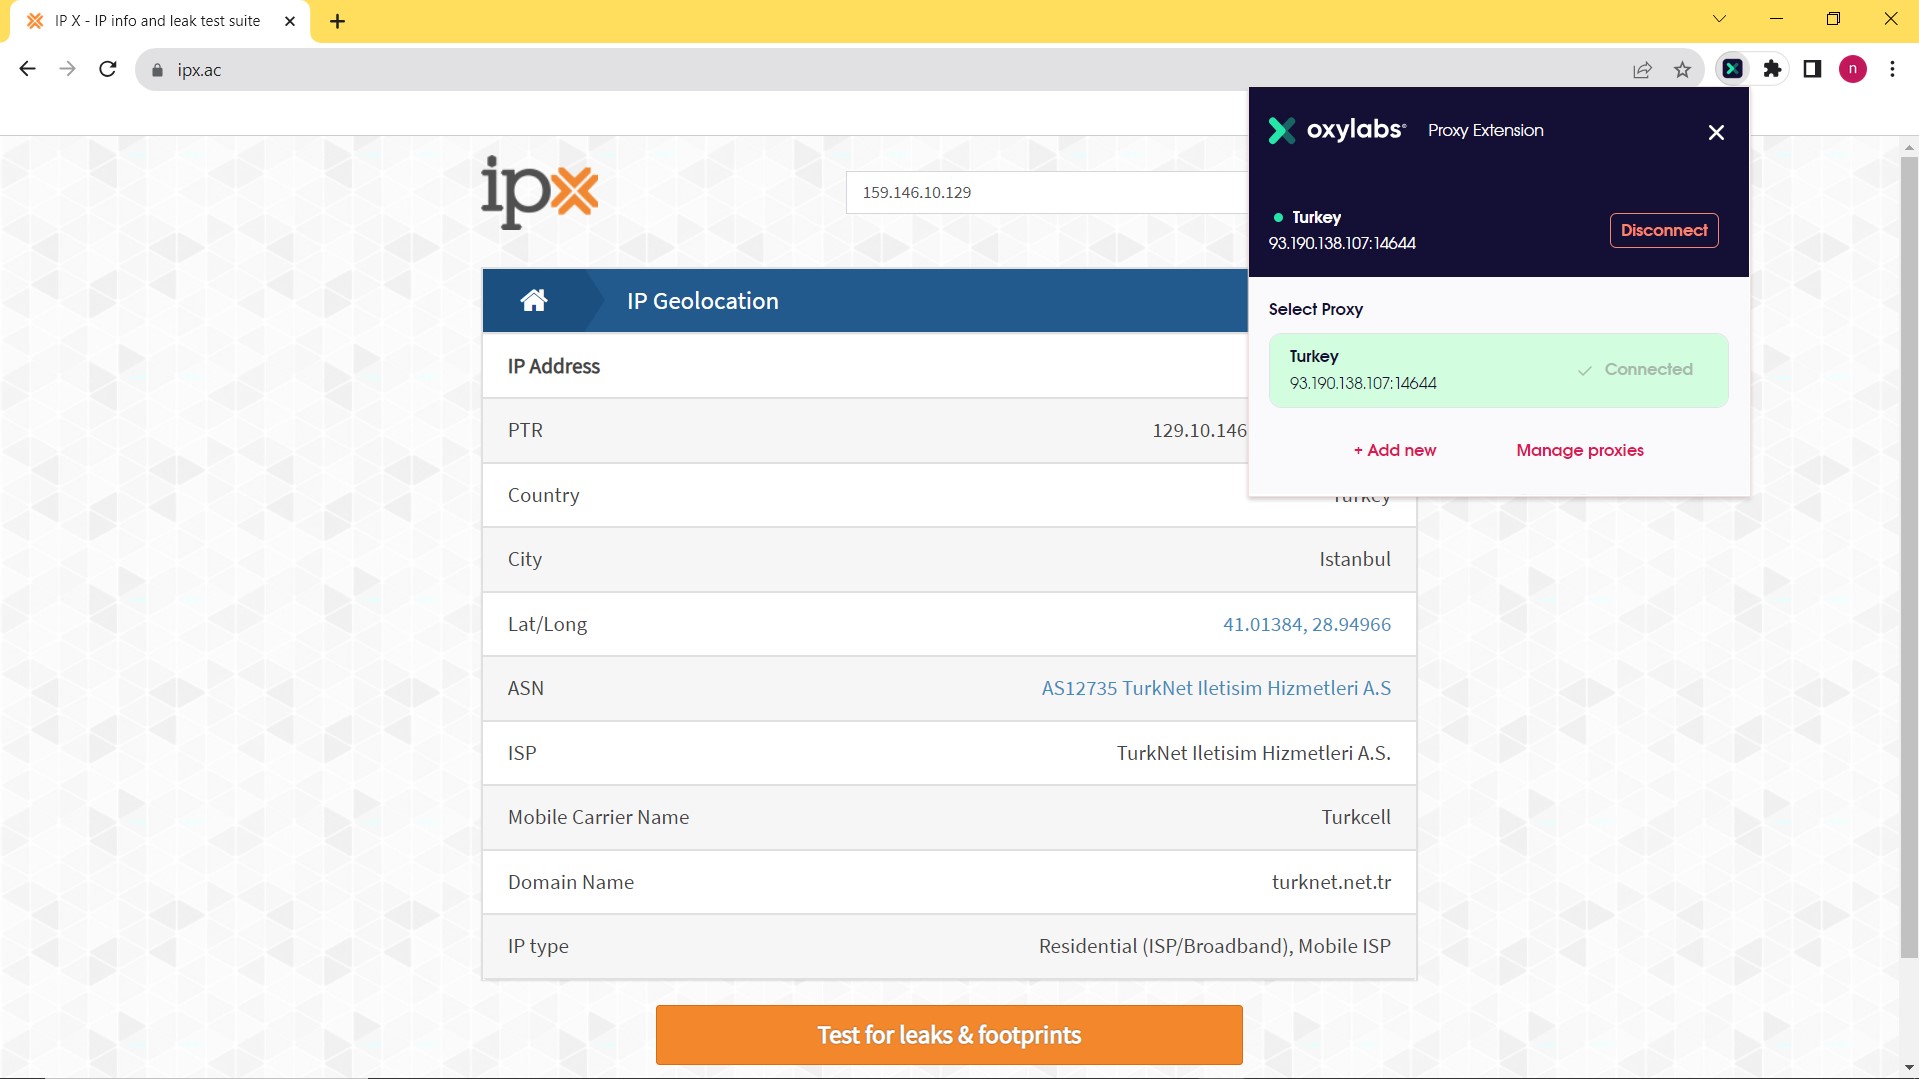
Task: Click the scrollbar down arrow
Action: pyautogui.click(x=1909, y=1068)
